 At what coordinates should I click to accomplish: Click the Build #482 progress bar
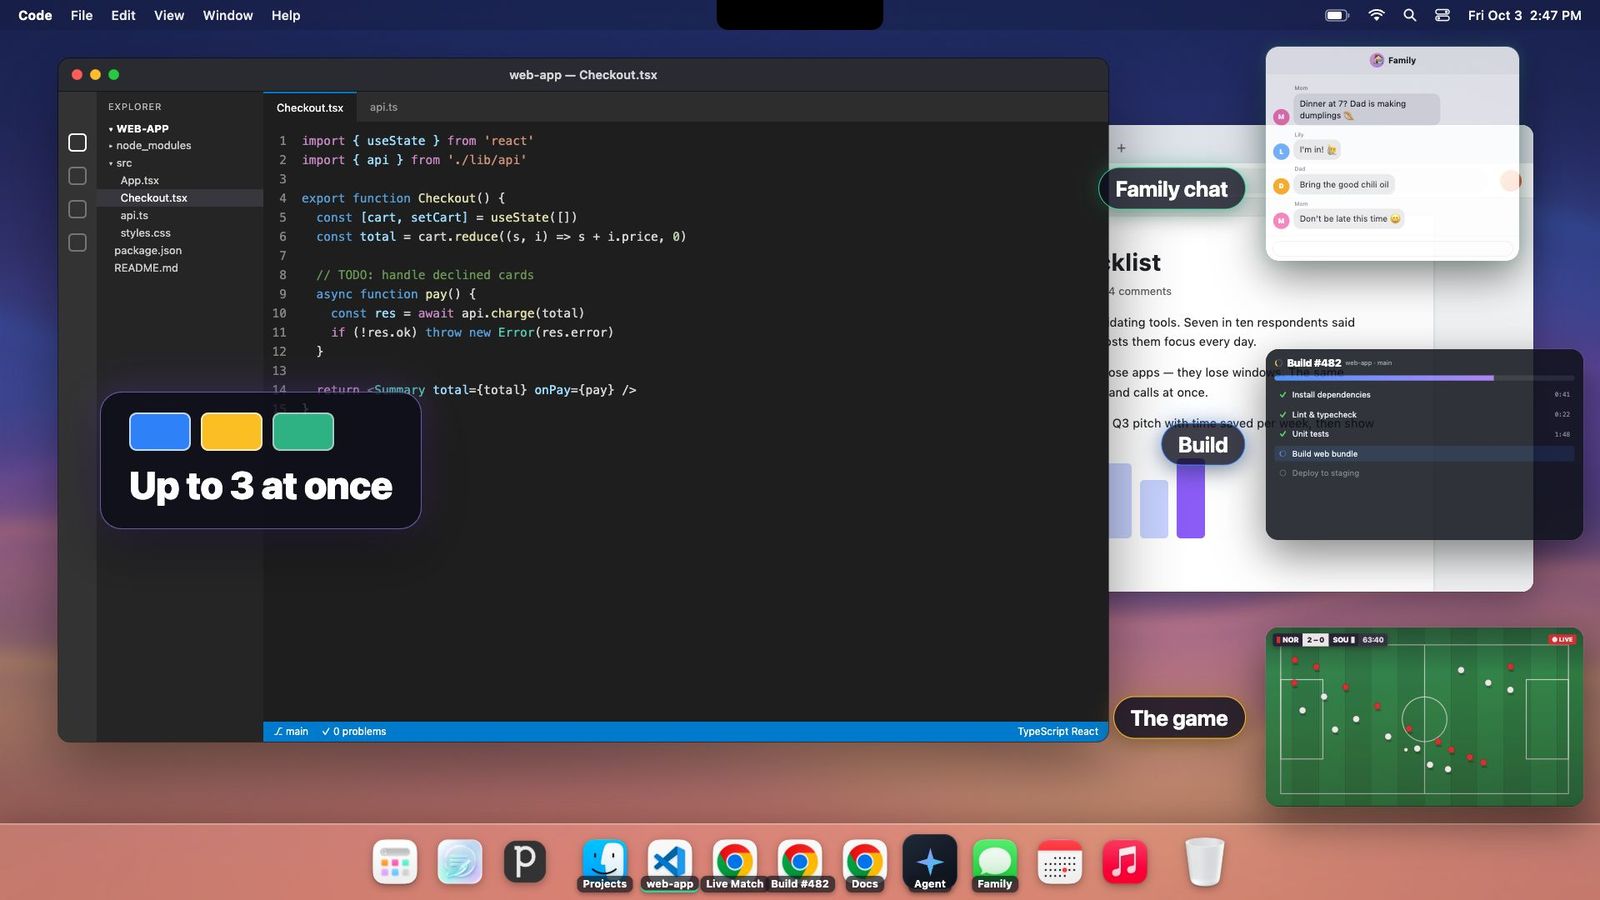tap(1425, 378)
